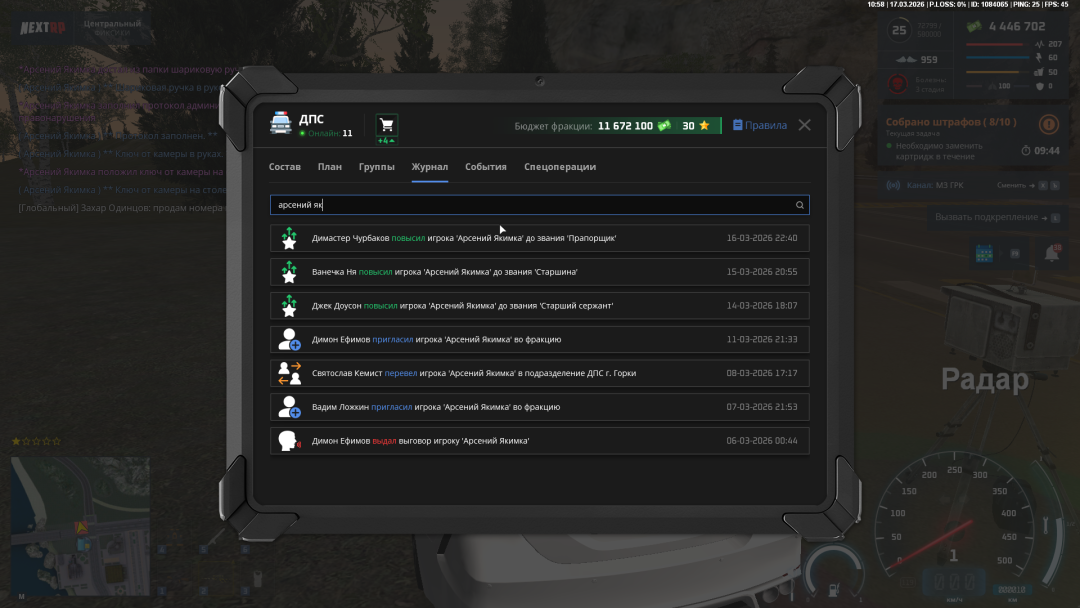Screen dimensions: 1080x608
Task: Click transfer icon on Святослав Кемист entry
Action: pos(289,373)
